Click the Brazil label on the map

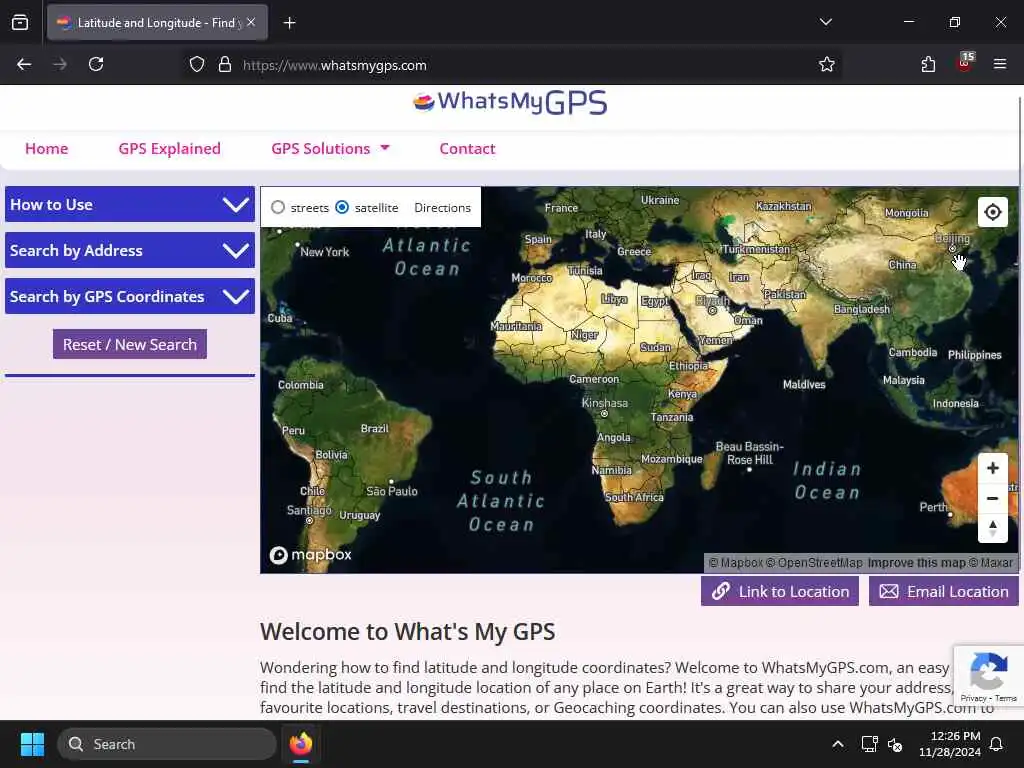pos(374,428)
